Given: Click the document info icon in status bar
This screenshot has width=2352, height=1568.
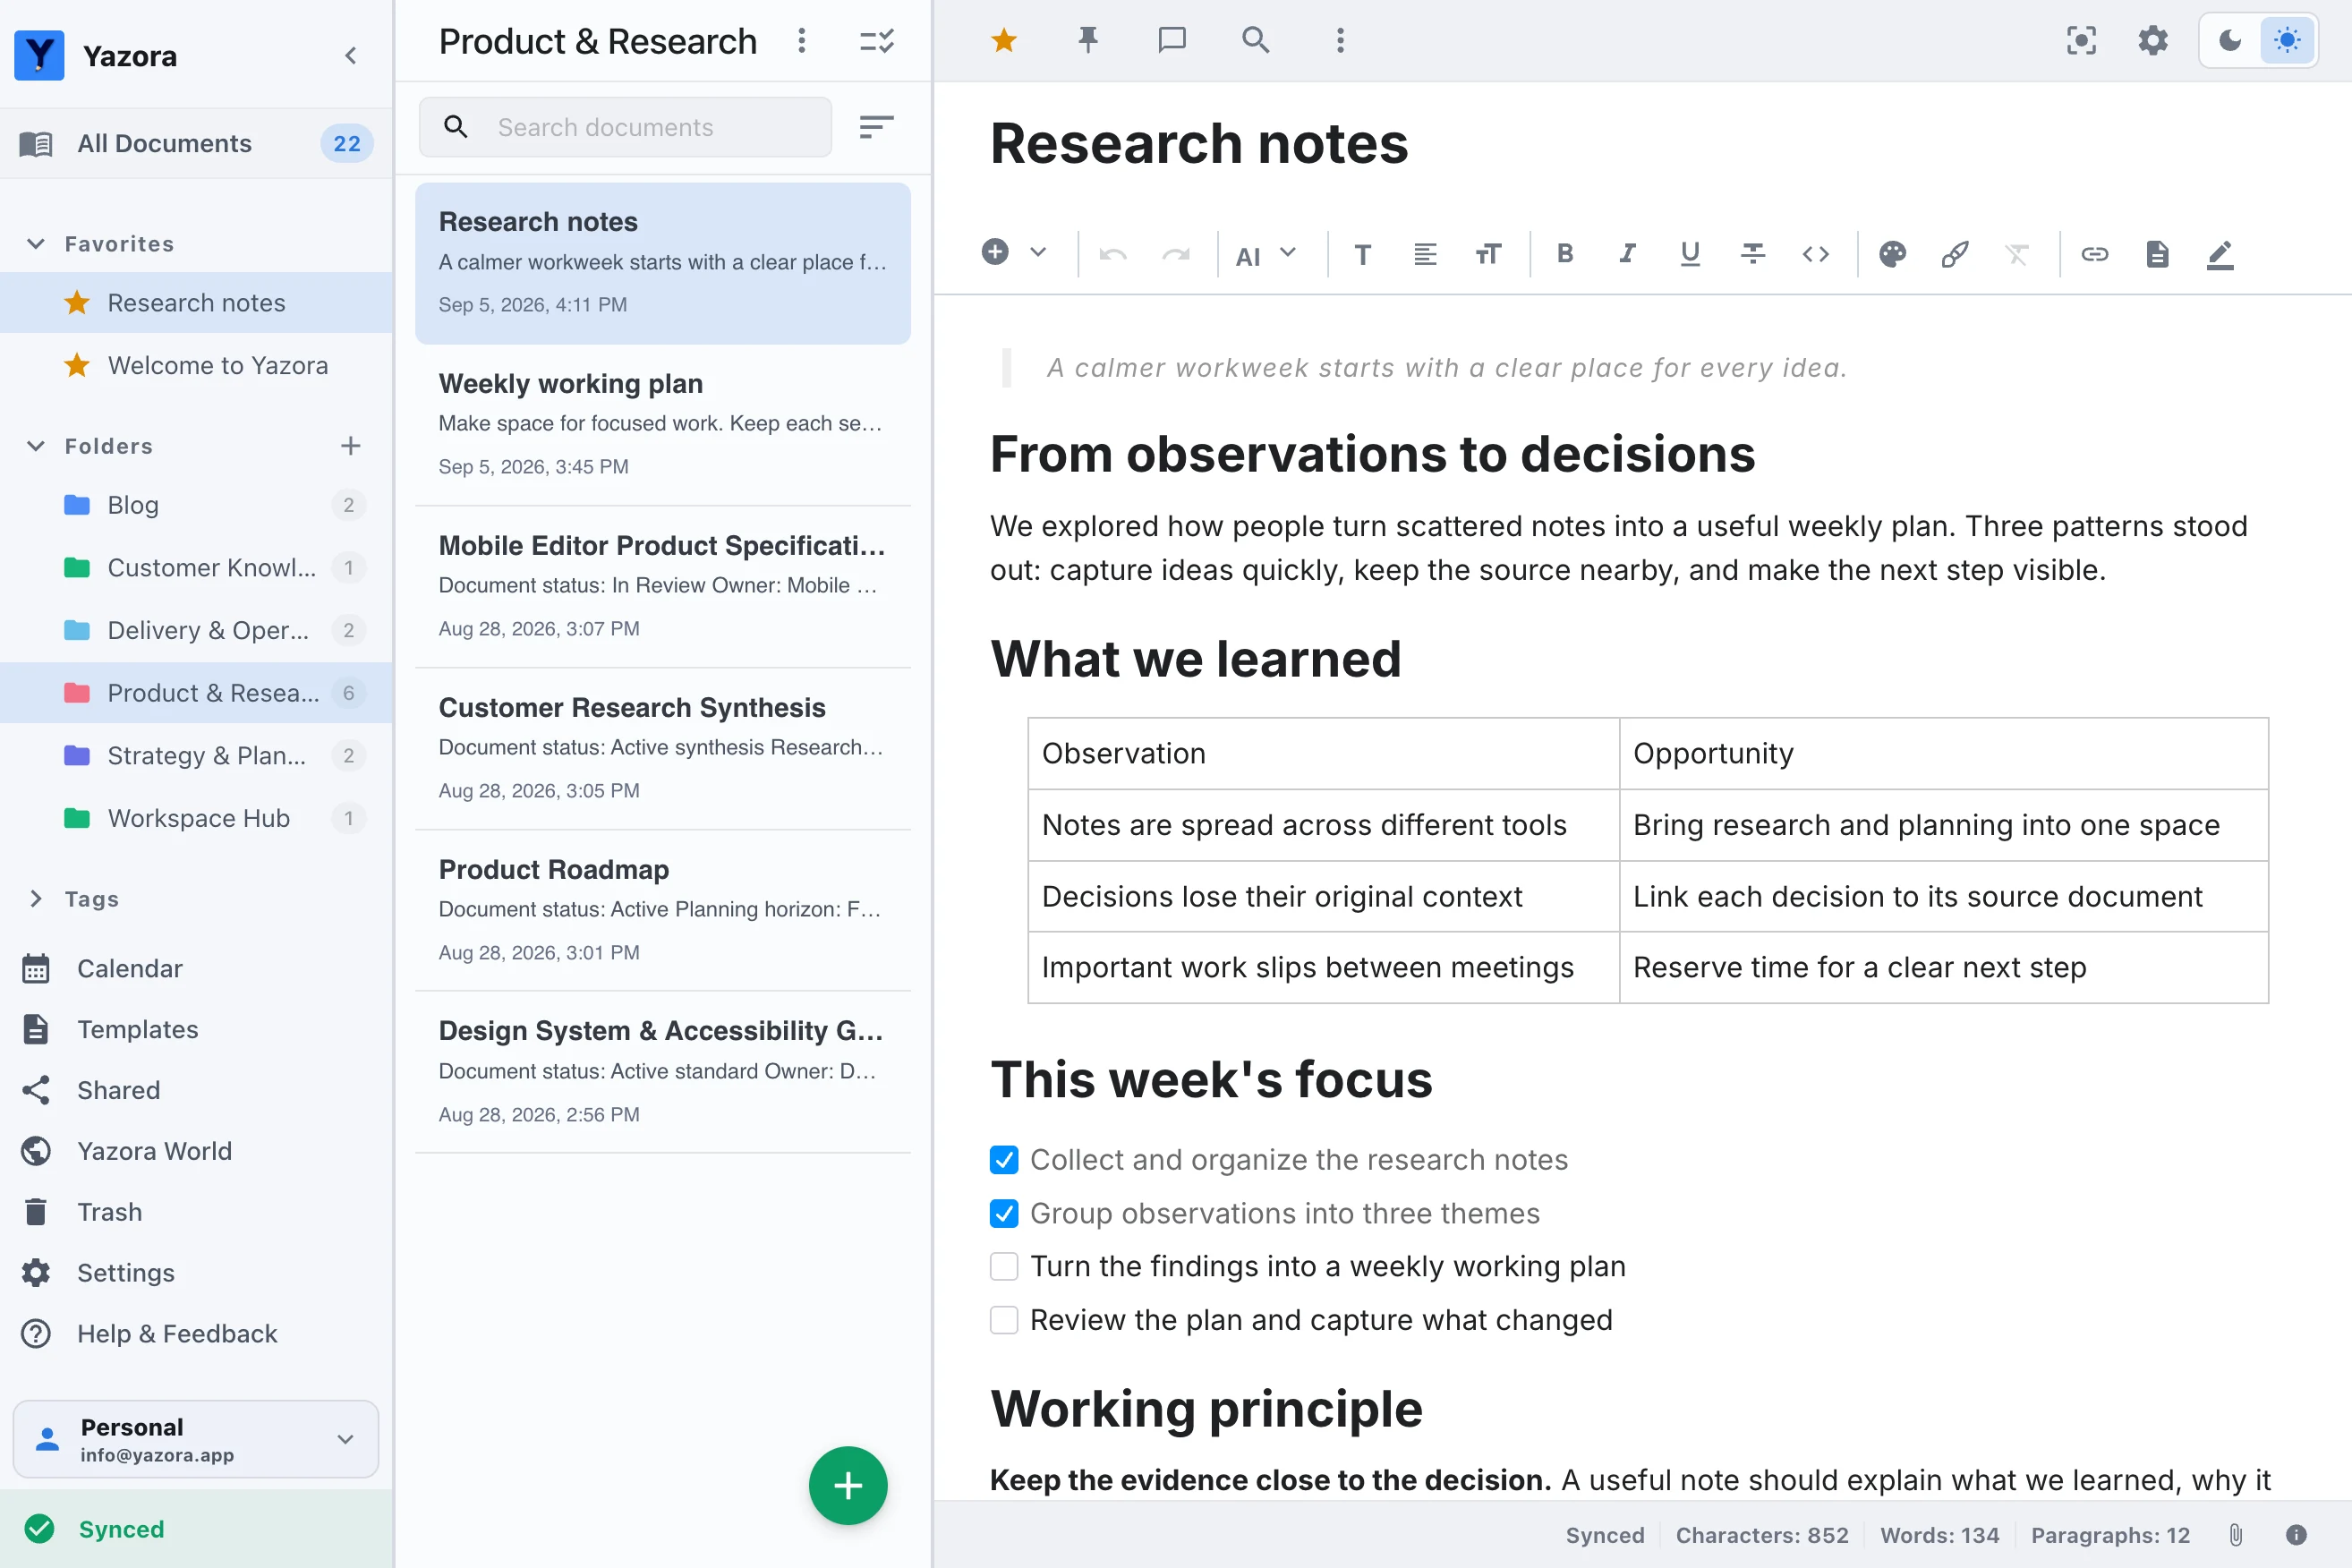Looking at the screenshot, I should [x=2296, y=1535].
